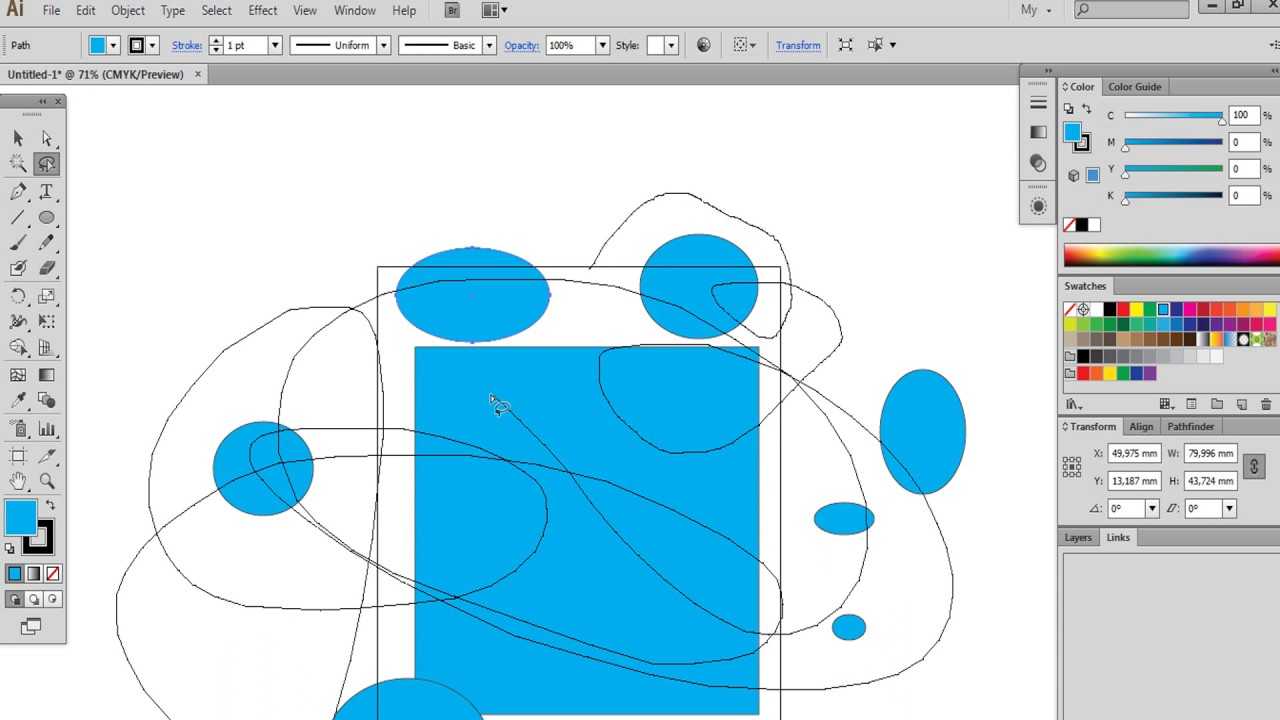Open the Basic brush definition dropdown
Image resolution: width=1280 pixels, height=720 pixels.
pyautogui.click(x=489, y=45)
